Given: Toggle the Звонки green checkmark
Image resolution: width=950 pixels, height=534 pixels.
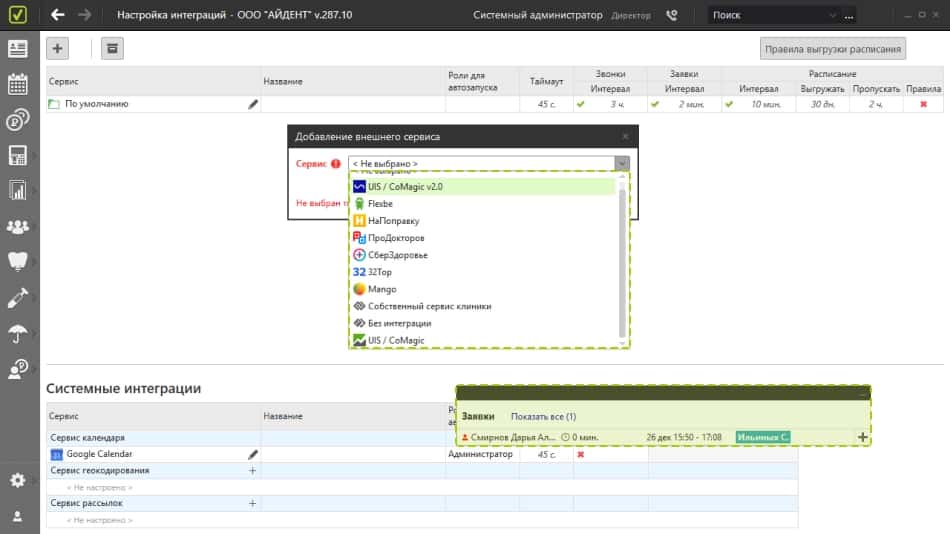Looking at the screenshot, I should [580, 104].
